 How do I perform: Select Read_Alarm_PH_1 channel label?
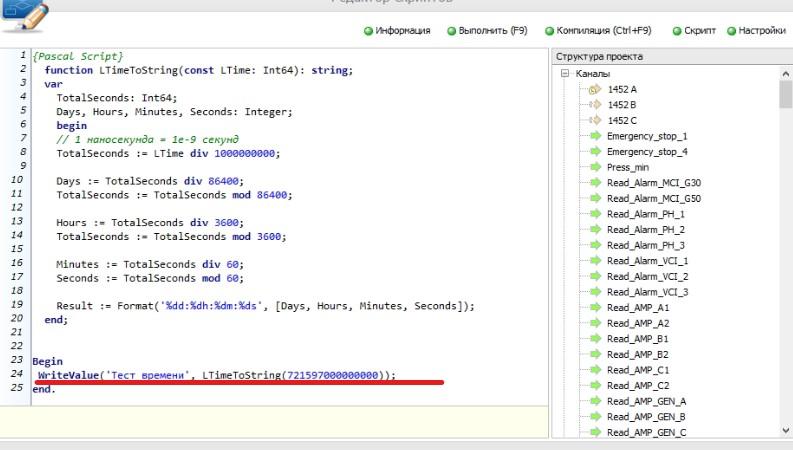[646, 214]
